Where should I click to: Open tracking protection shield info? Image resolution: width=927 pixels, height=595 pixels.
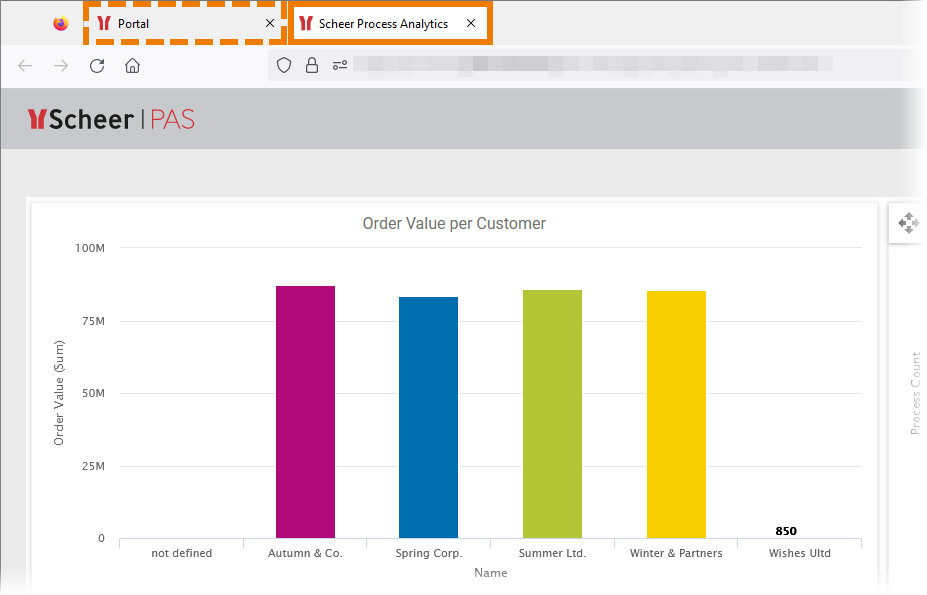click(x=284, y=65)
